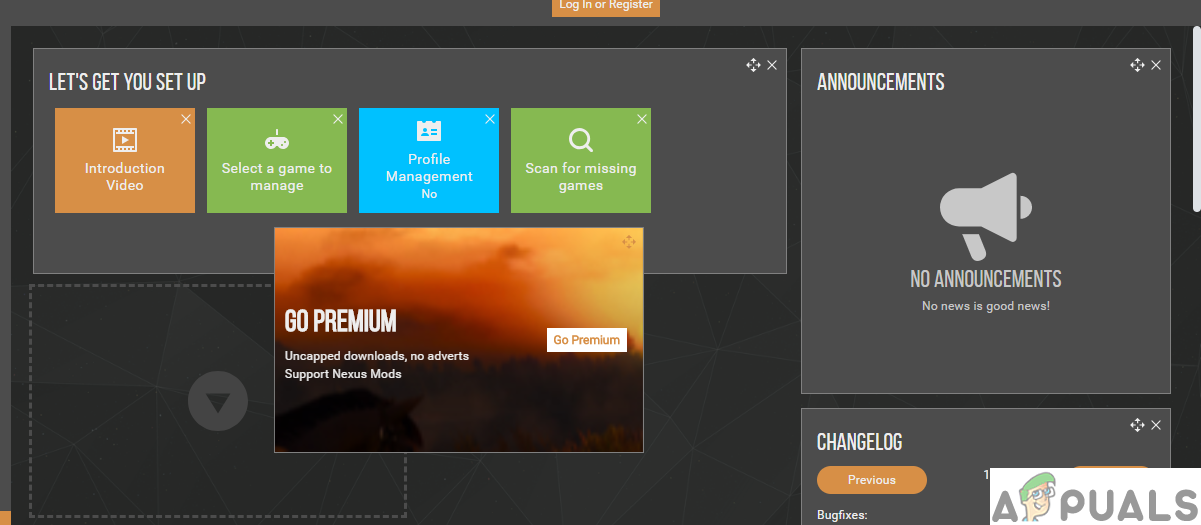The width and height of the screenshot is (1201, 525).
Task: Click the Previous changelog button
Action: (x=872, y=480)
